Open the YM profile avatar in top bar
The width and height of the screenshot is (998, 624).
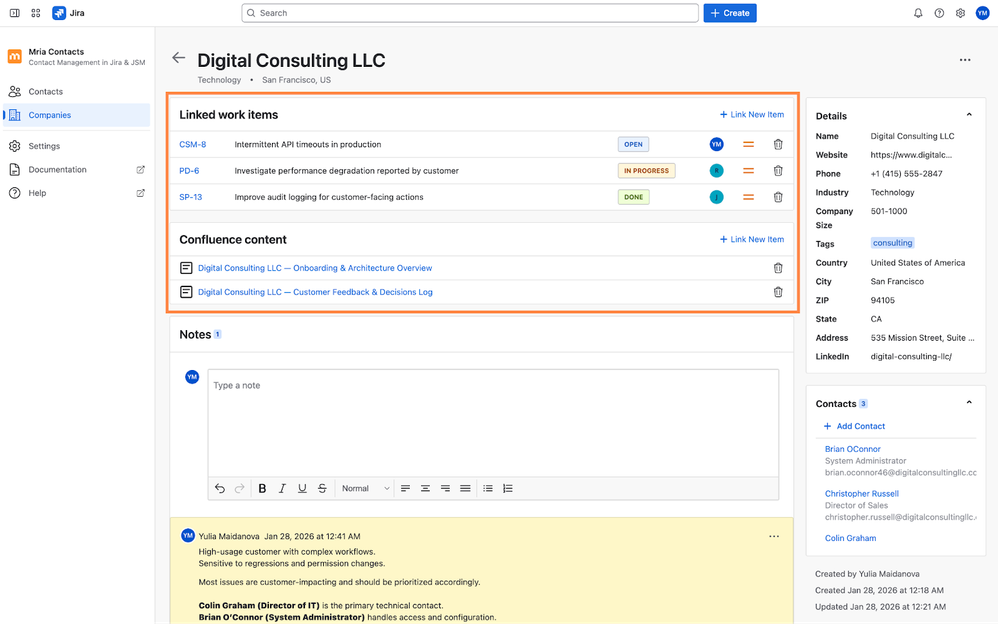click(982, 13)
